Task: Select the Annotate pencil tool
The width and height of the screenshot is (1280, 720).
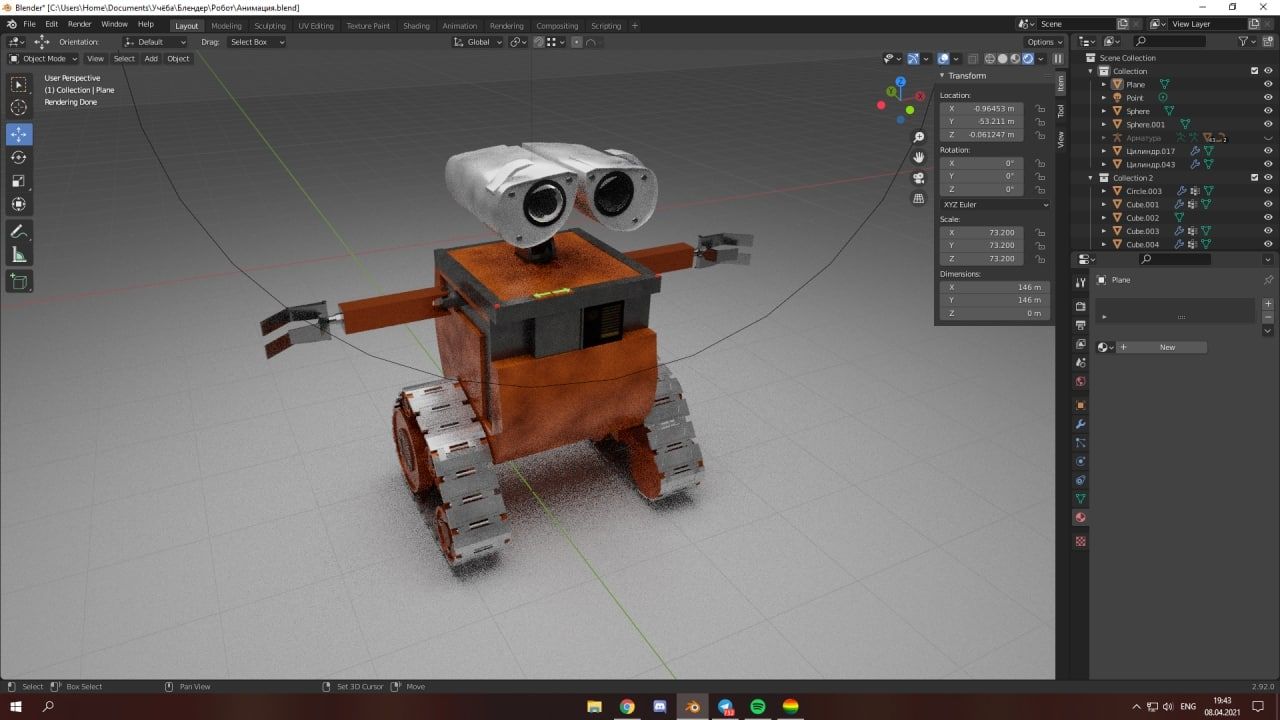Action: click(x=19, y=231)
